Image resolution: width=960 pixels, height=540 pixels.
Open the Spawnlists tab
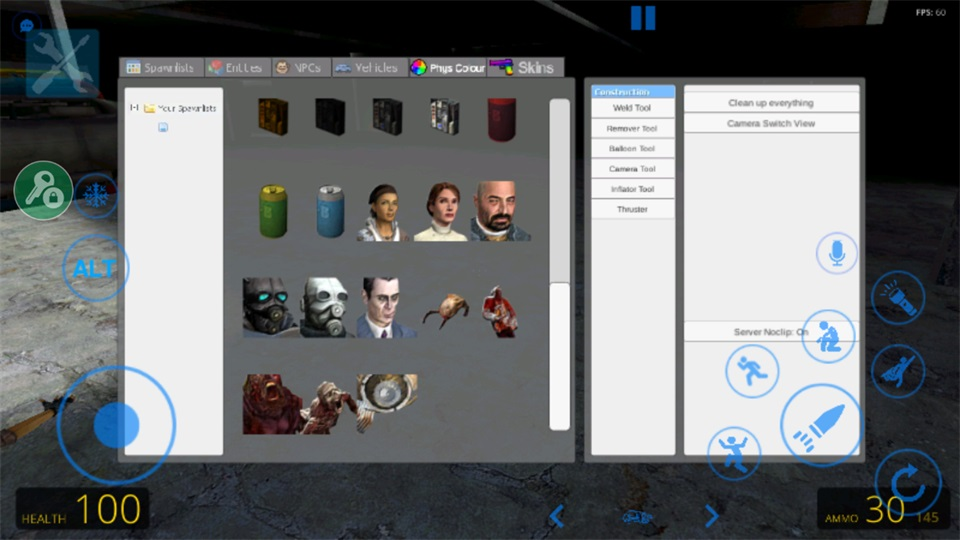click(x=161, y=67)
